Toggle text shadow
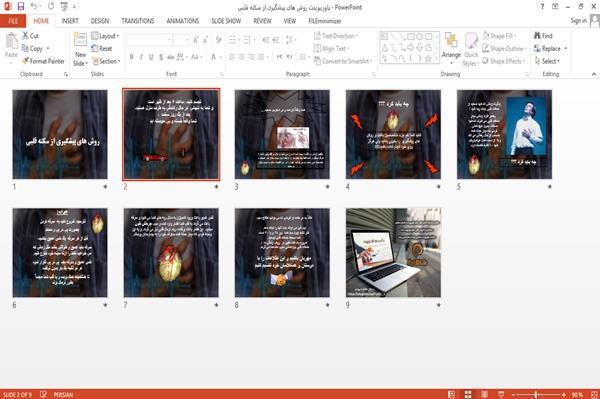 click(161, 57)
